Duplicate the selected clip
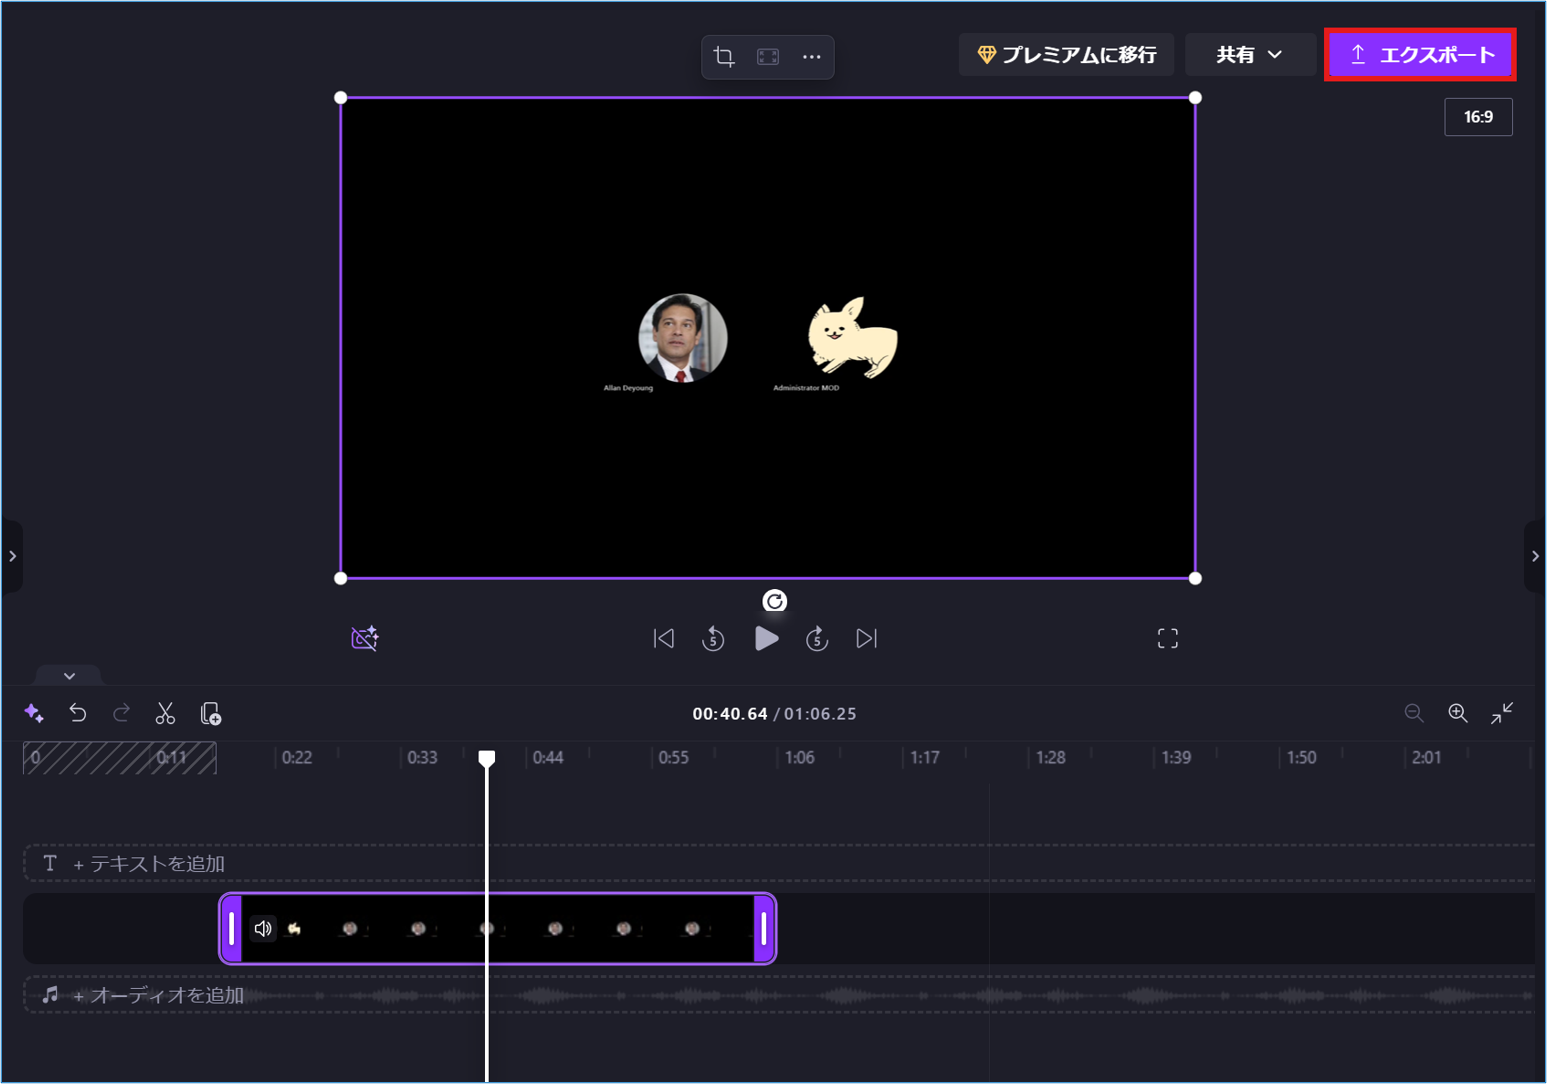The image size is (1547, 1084). click(210, 713)
